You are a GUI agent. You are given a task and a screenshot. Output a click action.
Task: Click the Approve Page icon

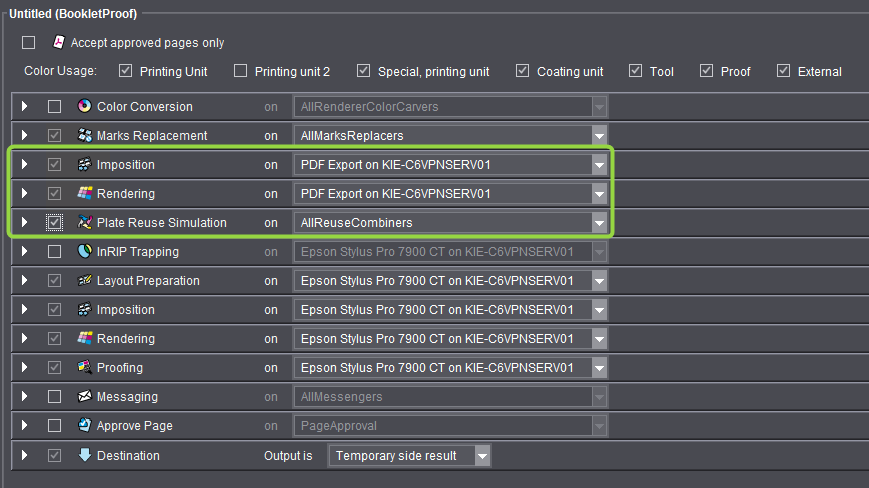pos(84,426)
